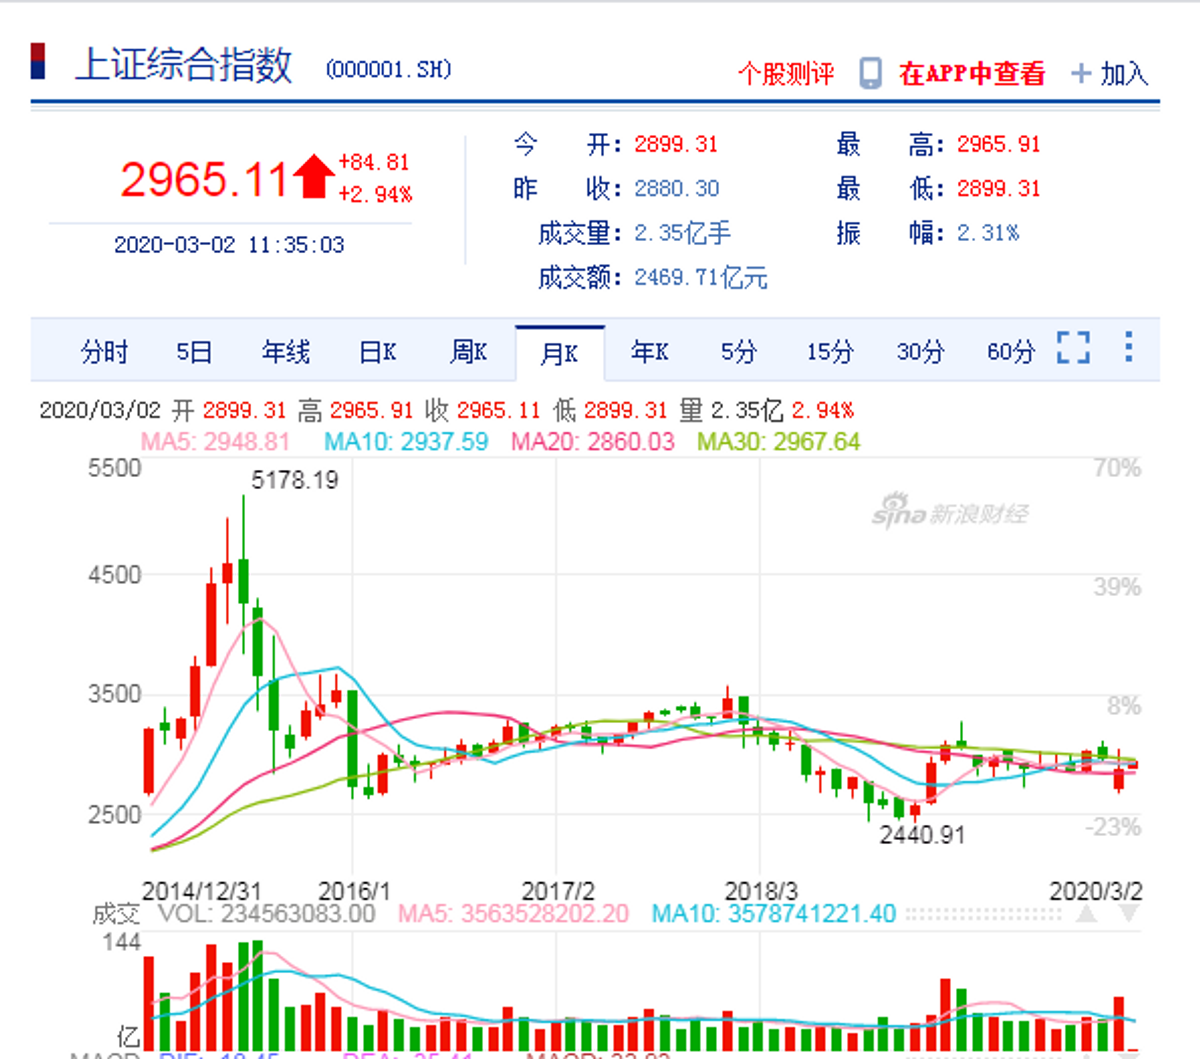Click the -23% right axis label
The height and width of the screenshot is (1059, 1200).
pos(1113,827)
